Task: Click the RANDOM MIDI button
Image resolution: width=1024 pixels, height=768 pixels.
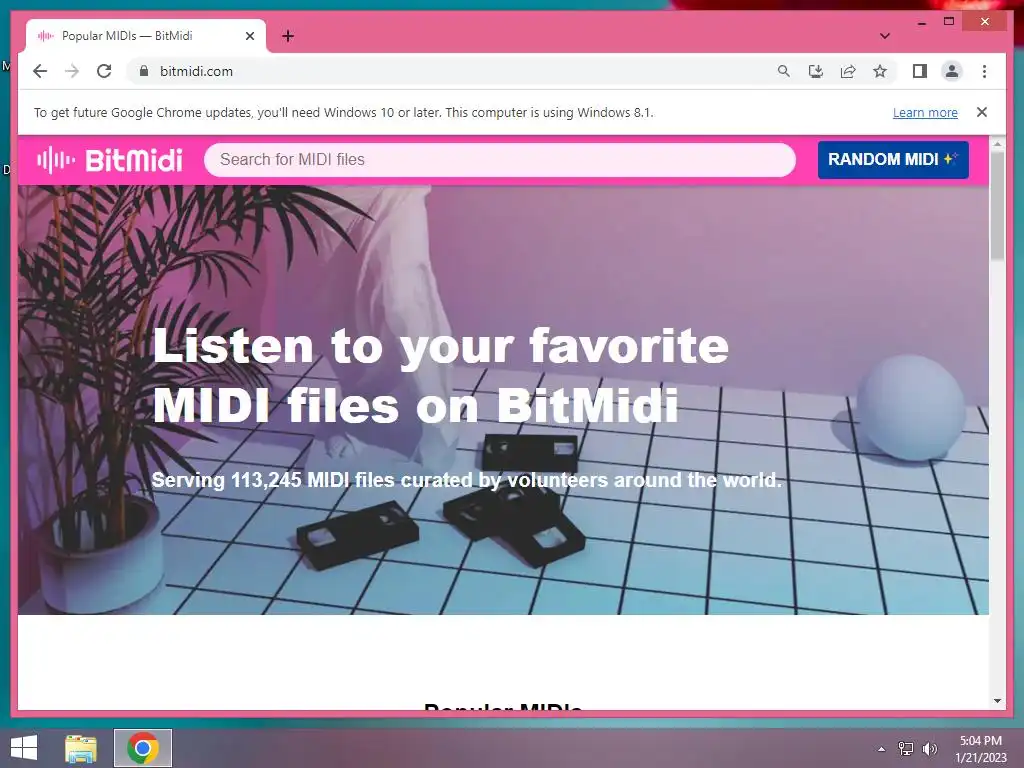Action: (x=893, y=160)
